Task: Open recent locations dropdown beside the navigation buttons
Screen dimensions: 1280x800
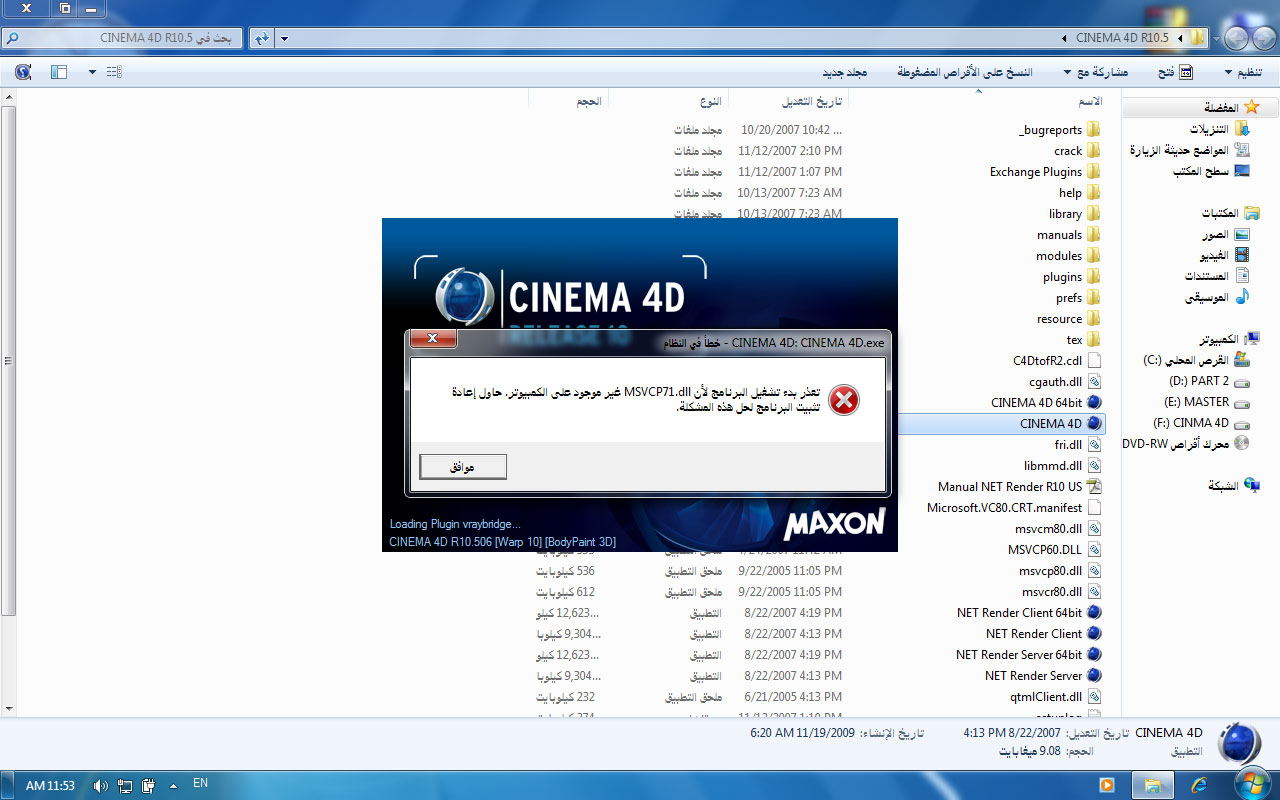Action: point(1216,38)
